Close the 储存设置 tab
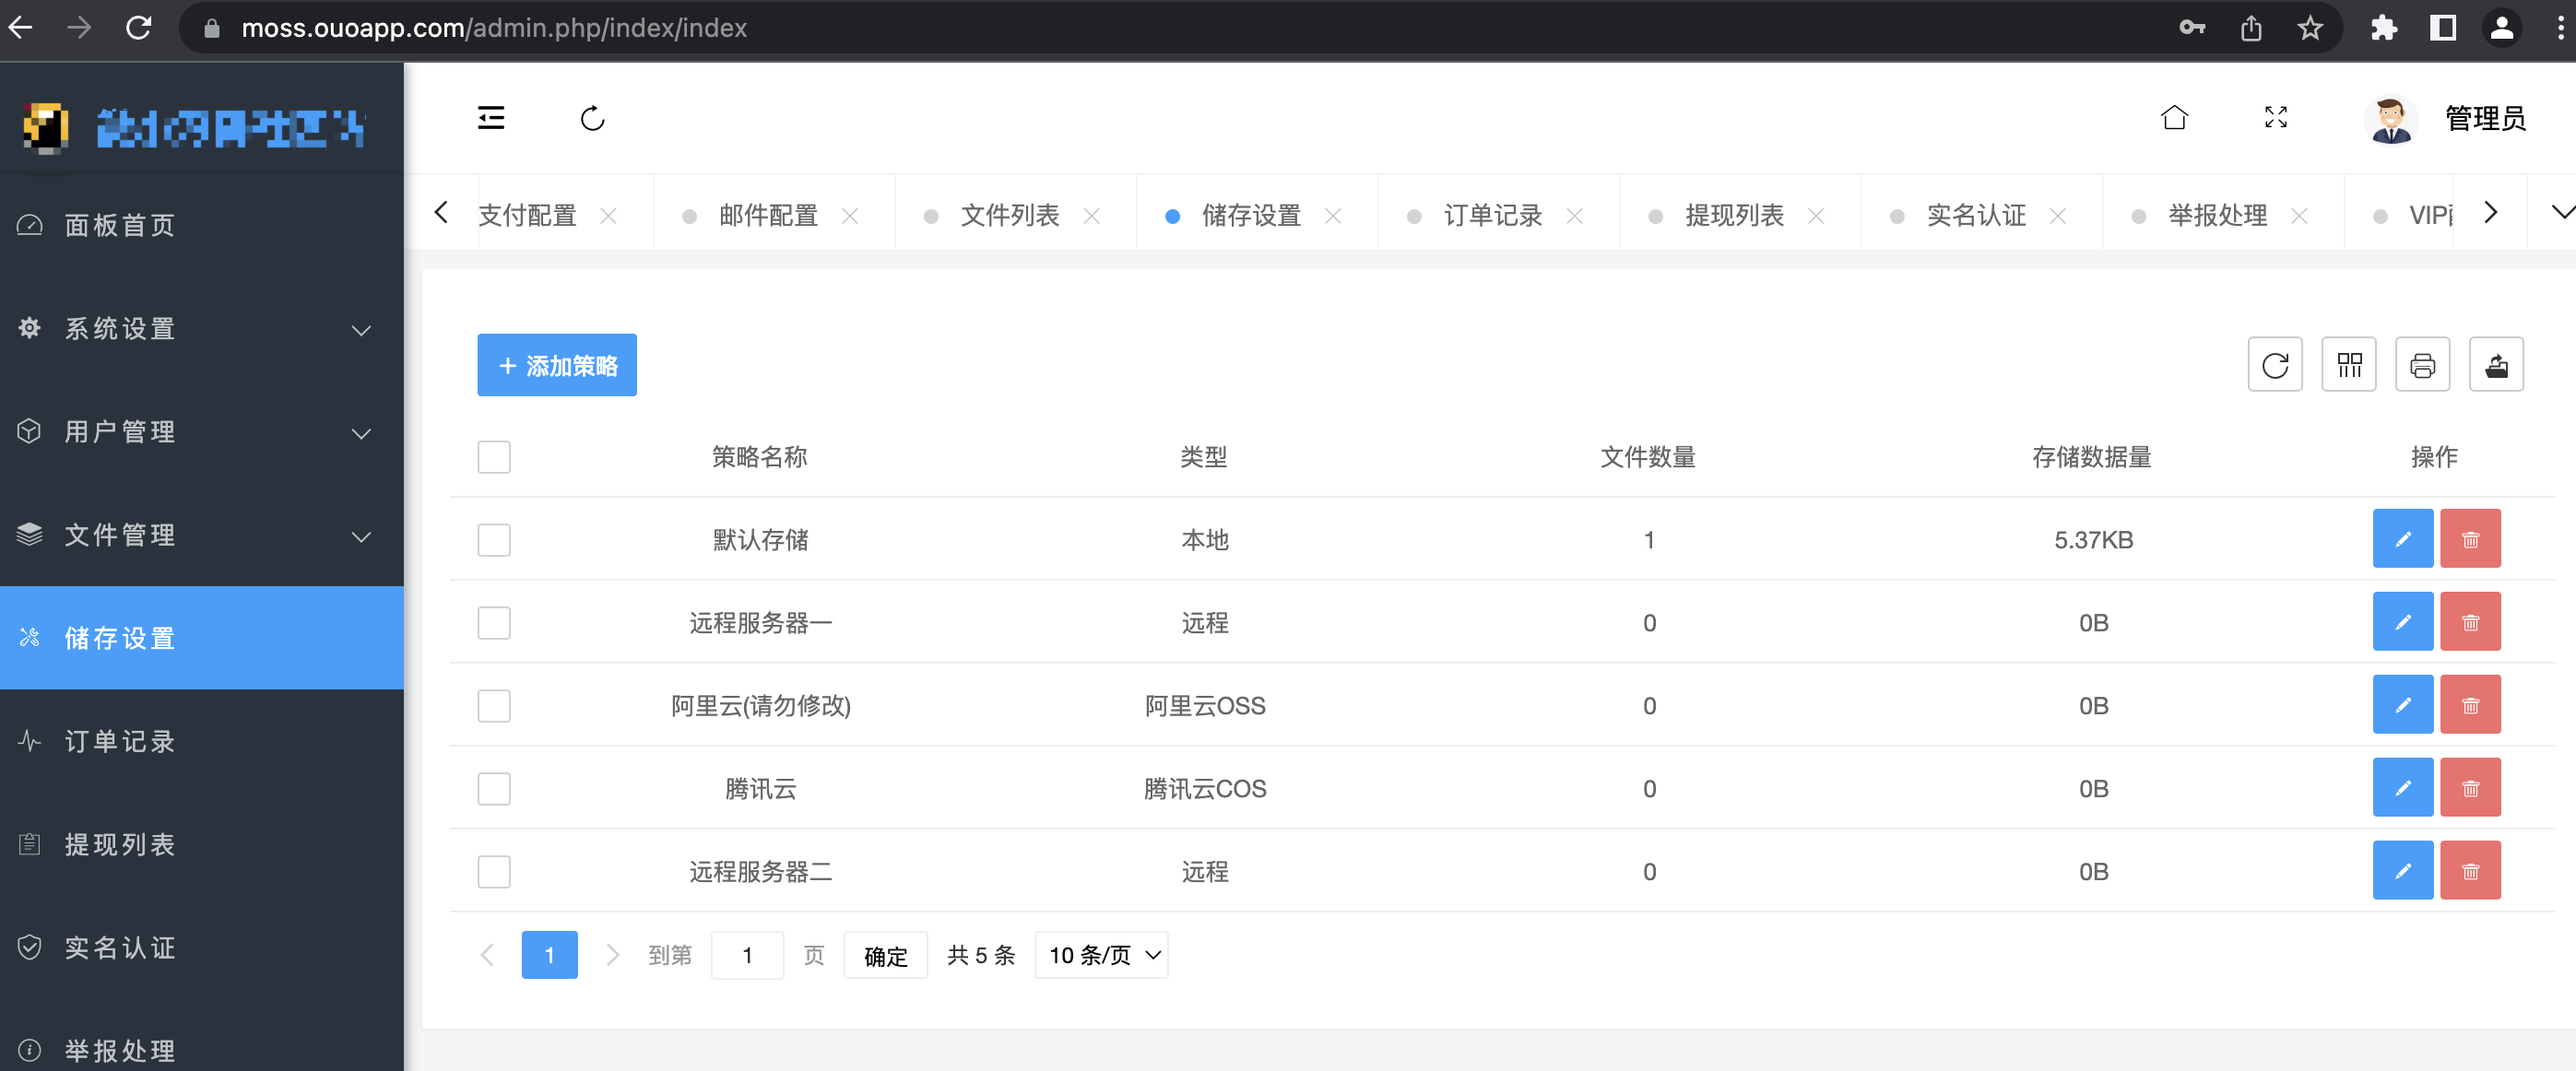The width and height of the screenshot is (2576, 1071). (x=1333, y=216)
